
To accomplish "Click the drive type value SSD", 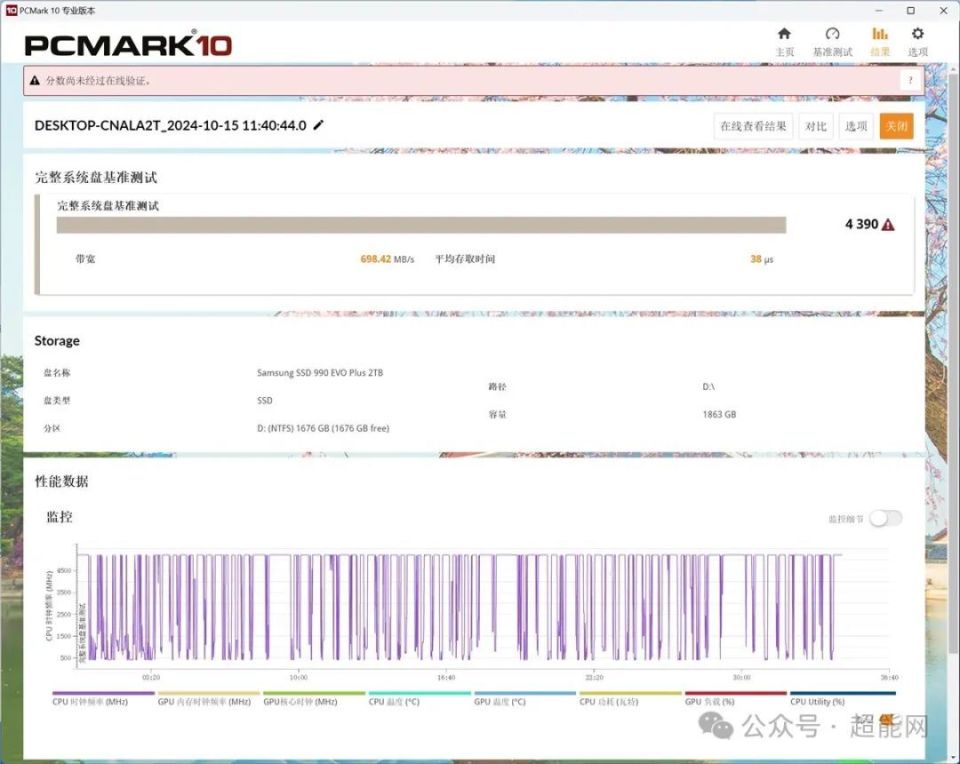I will [264, 400].
